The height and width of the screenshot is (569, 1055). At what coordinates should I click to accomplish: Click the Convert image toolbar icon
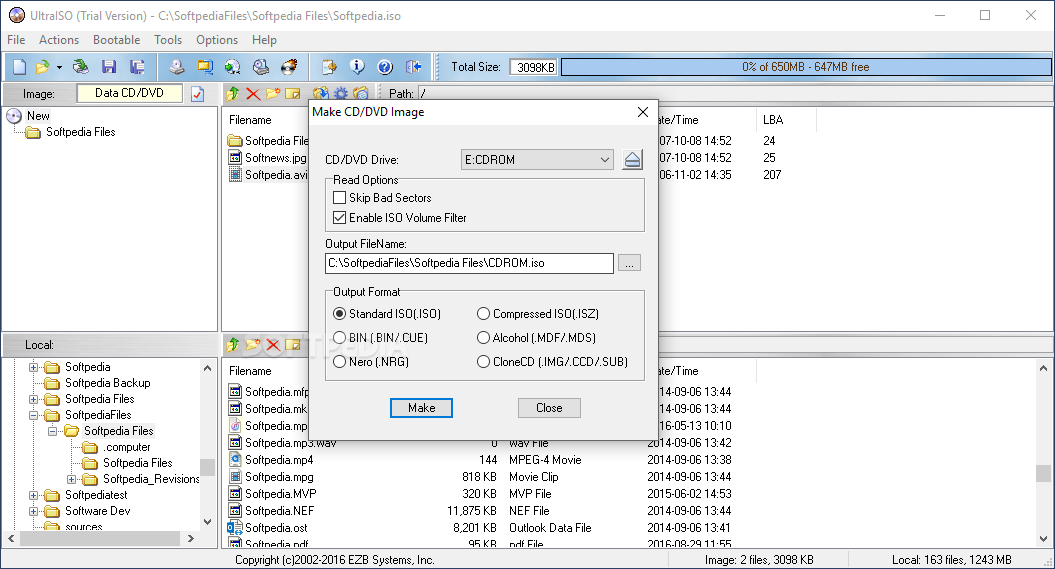tap(205, 67)
